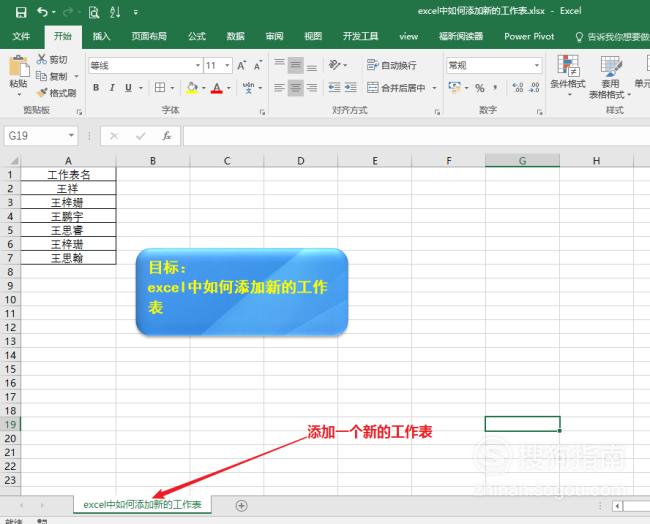The width and height of the screenshot is (650, 524).
Task: Click the increase font size icon
Action: (242, 66)
